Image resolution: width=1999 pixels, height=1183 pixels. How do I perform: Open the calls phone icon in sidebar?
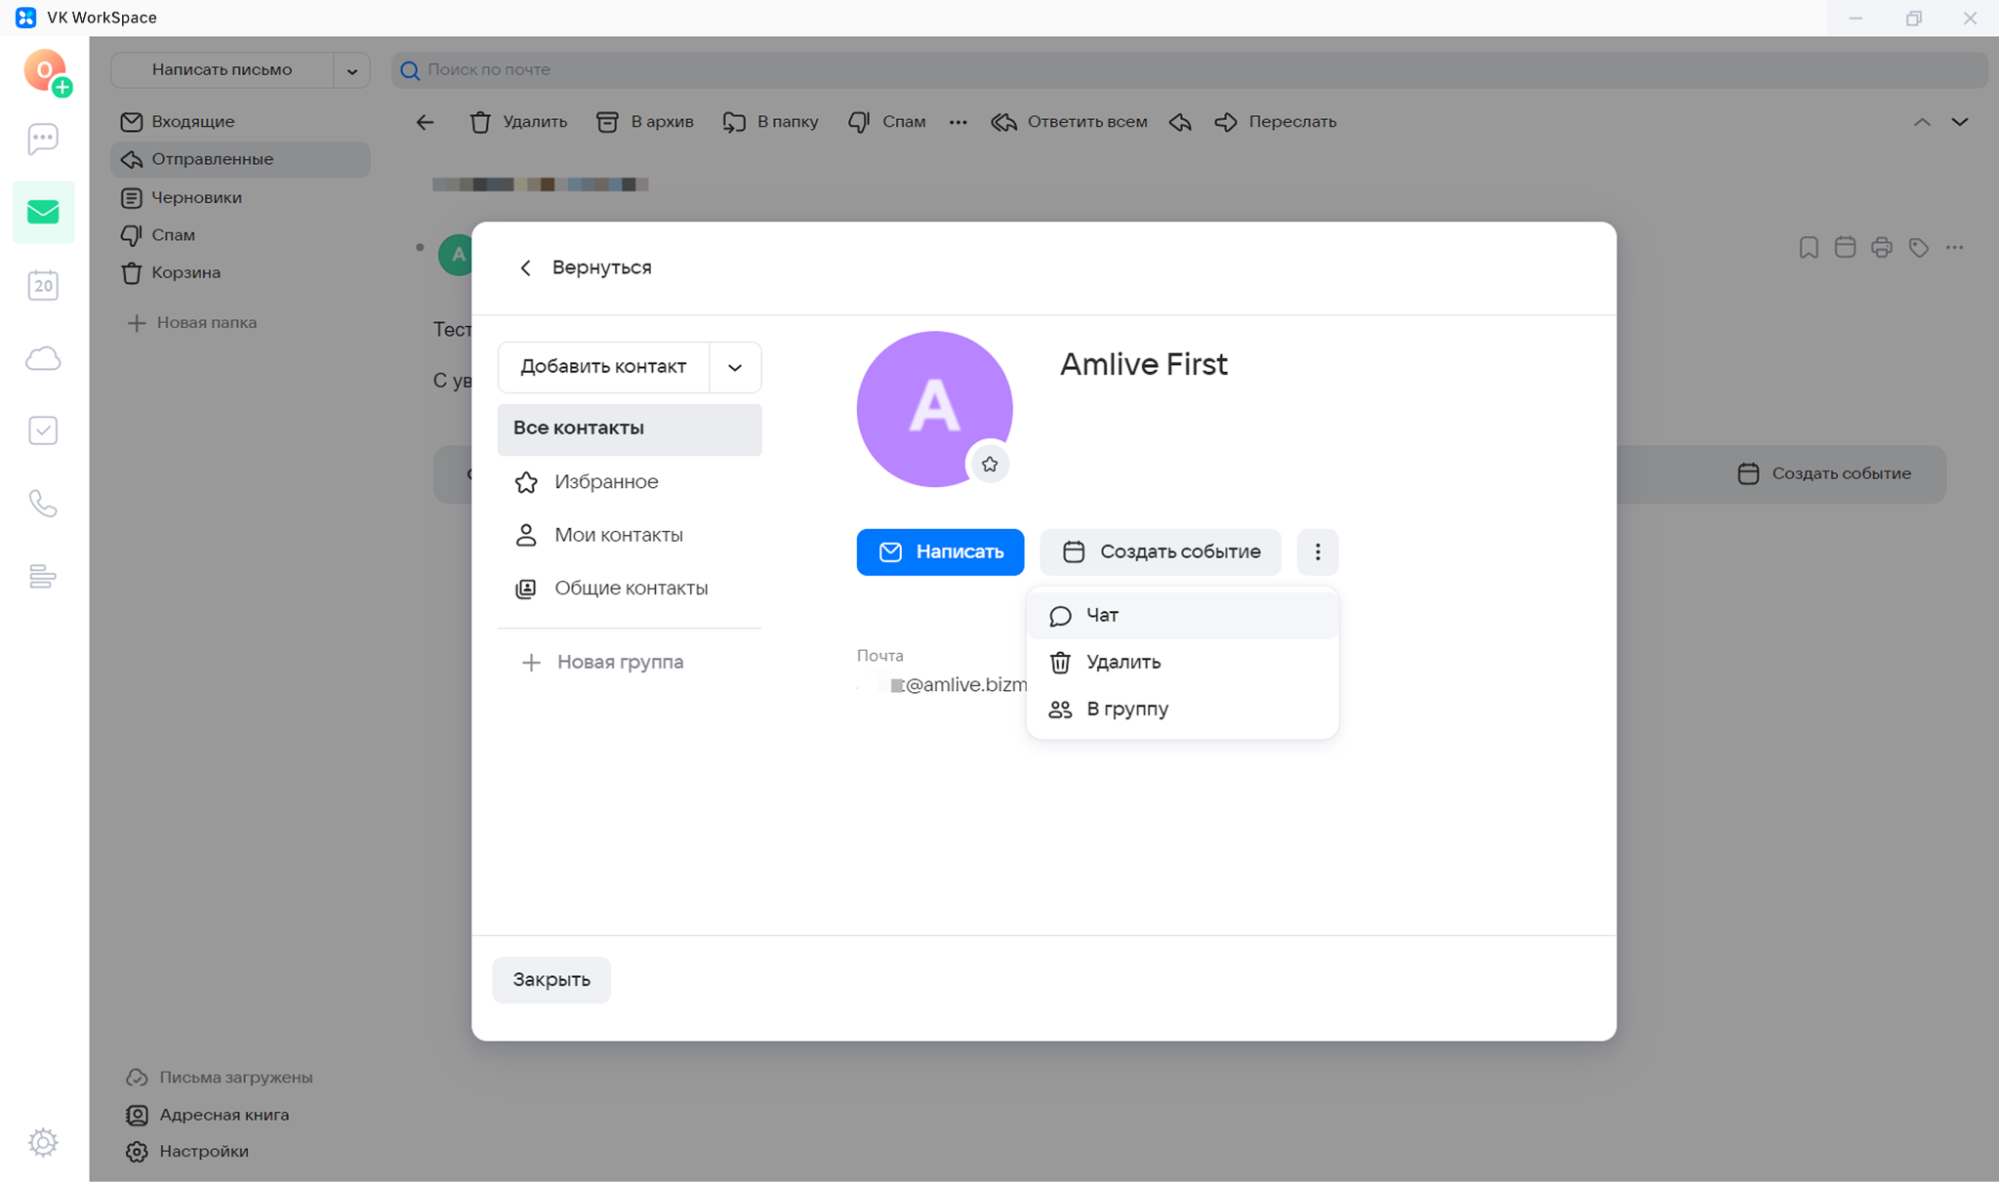43,503
